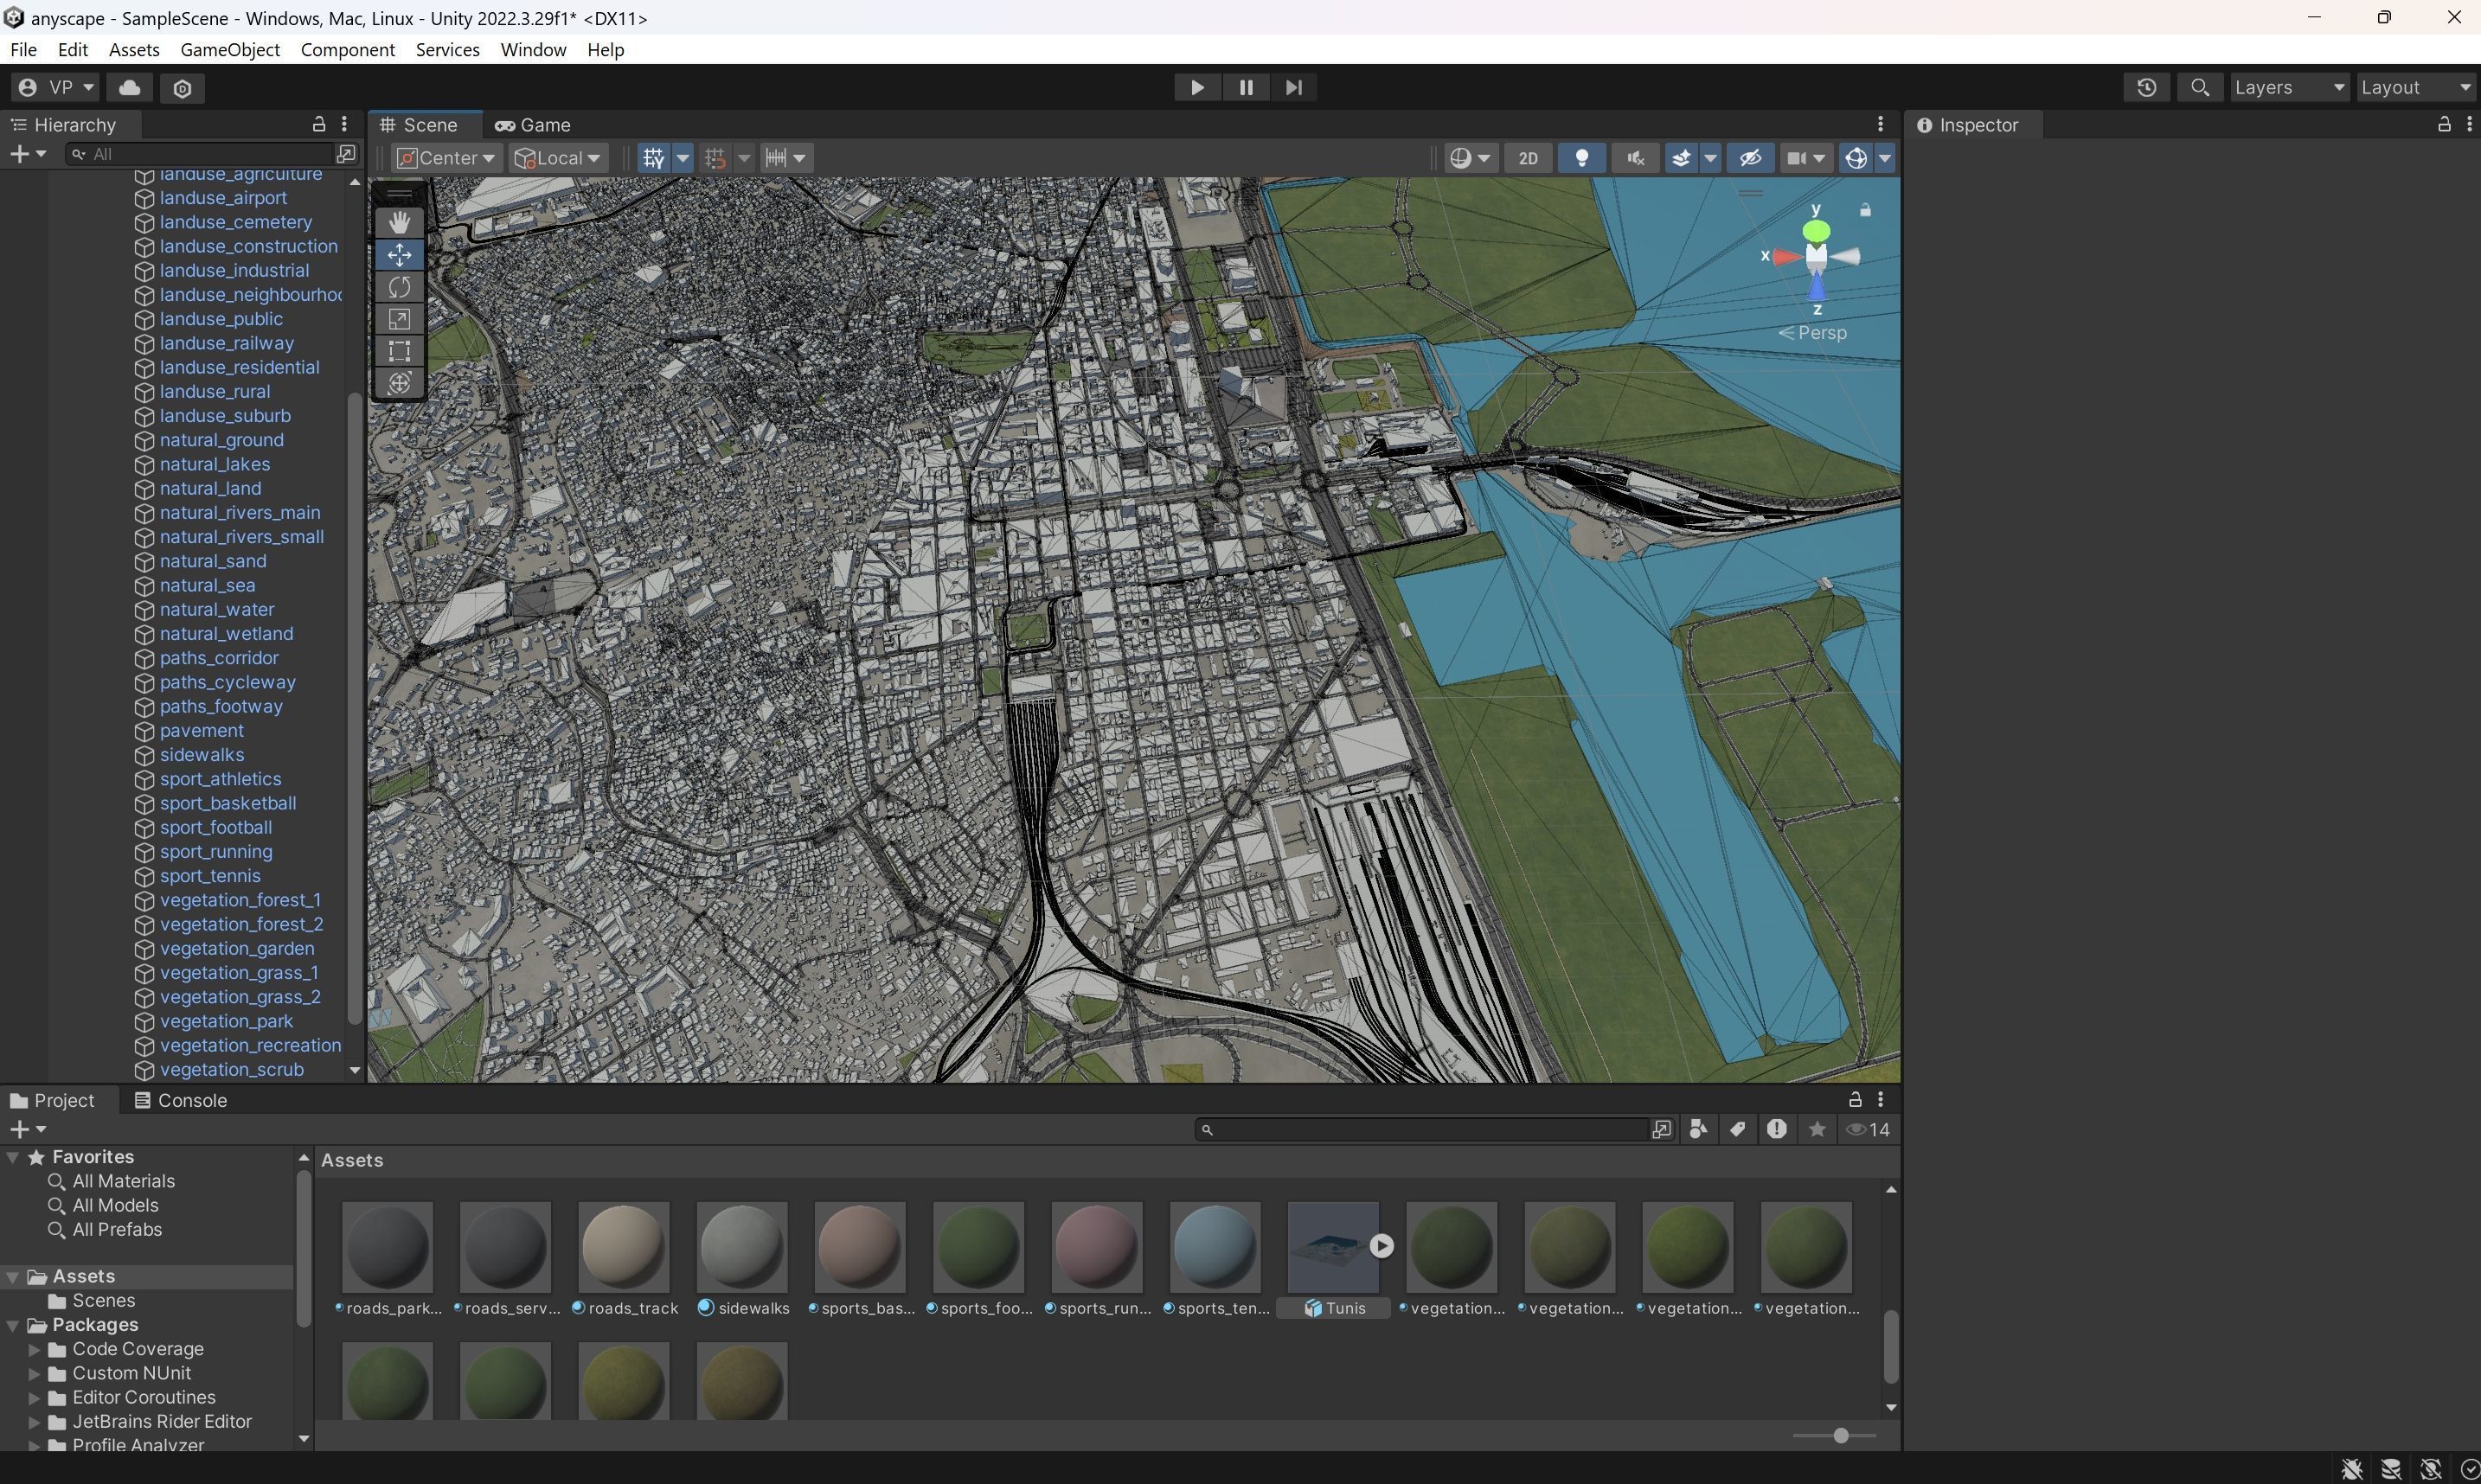Toggle scene audio mute
2481x1484 pixels.
tap(1635, 158)
